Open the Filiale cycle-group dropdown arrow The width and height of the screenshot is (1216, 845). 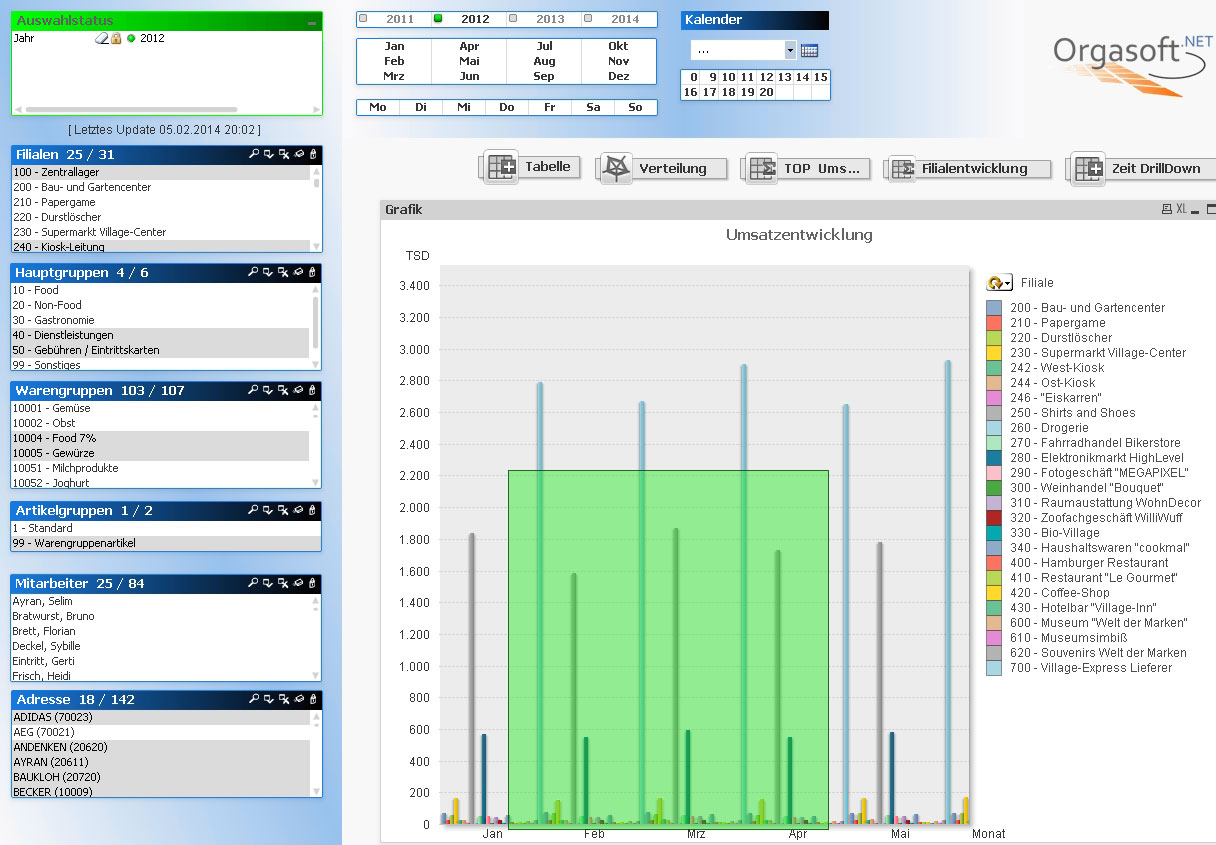pyautogui.click(x=1000, y=284)
